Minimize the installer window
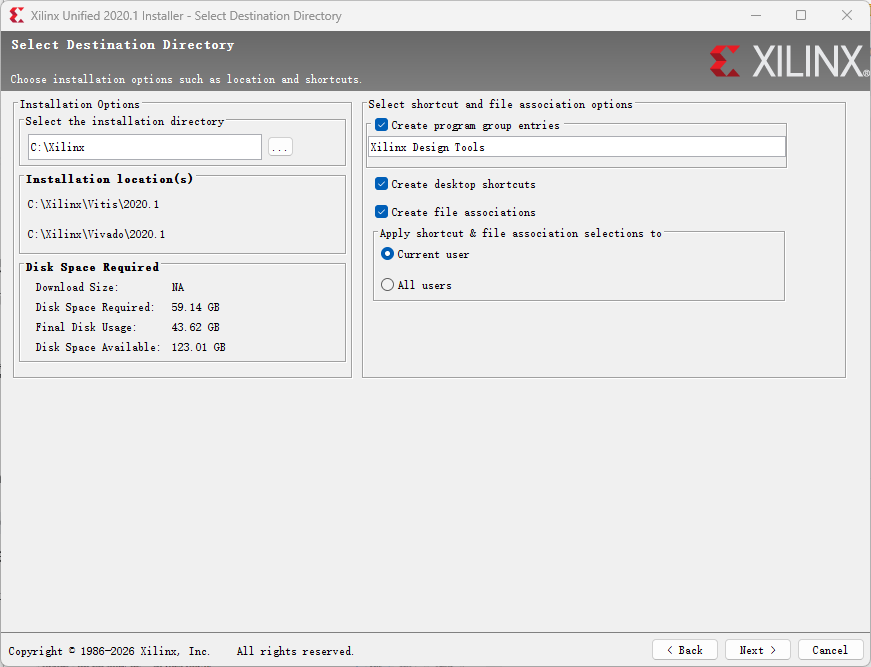Viewport: 871px width, 667px height. click(x=756, y=15)
